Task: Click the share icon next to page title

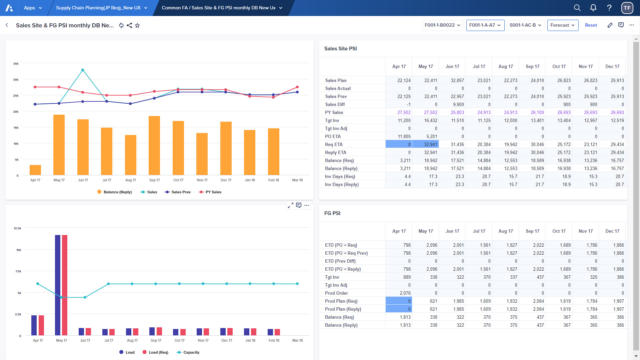Action: [129, 25]
